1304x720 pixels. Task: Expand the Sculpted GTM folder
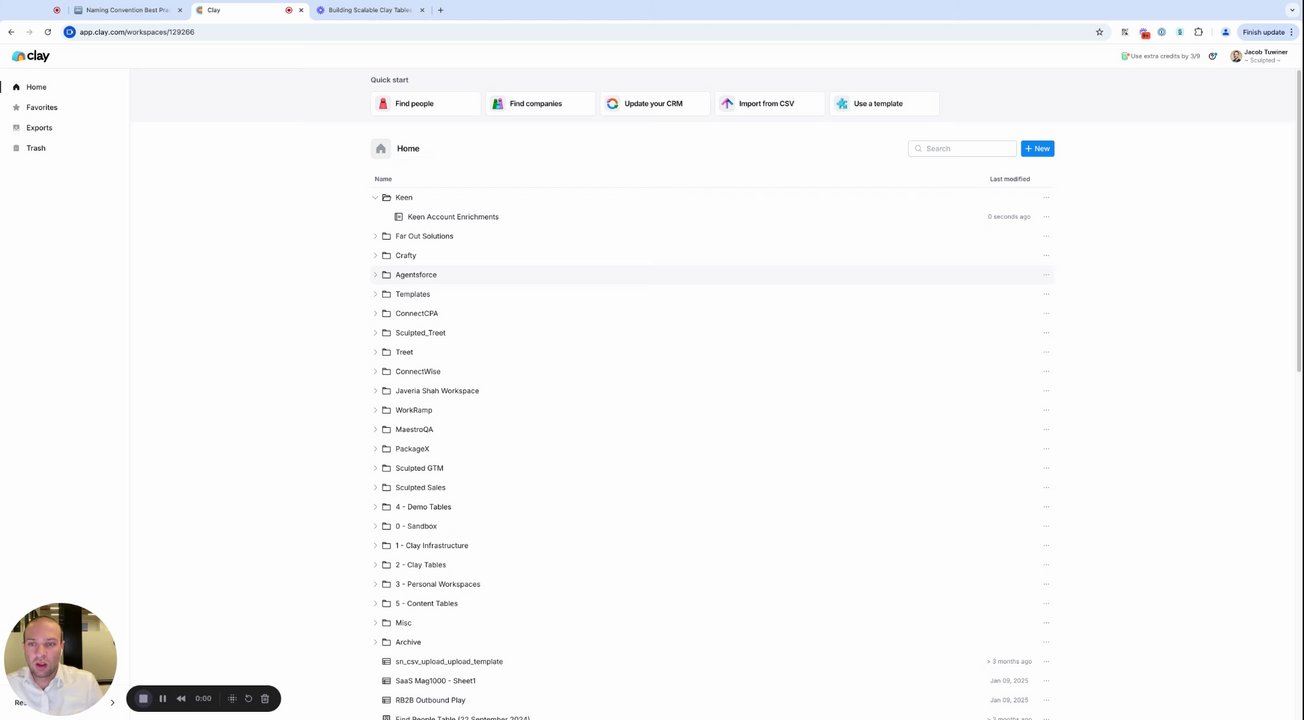coord(375,468)
